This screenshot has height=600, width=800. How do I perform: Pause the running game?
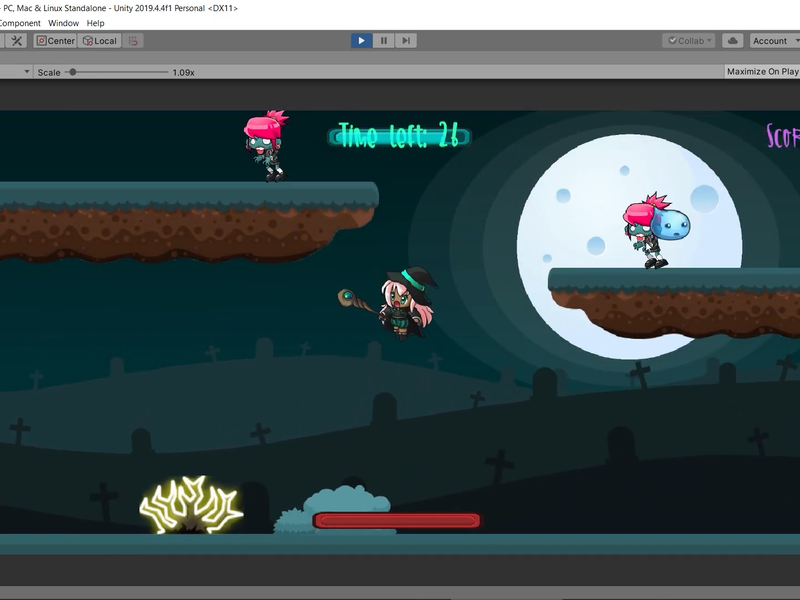click(x=384, y=40)
